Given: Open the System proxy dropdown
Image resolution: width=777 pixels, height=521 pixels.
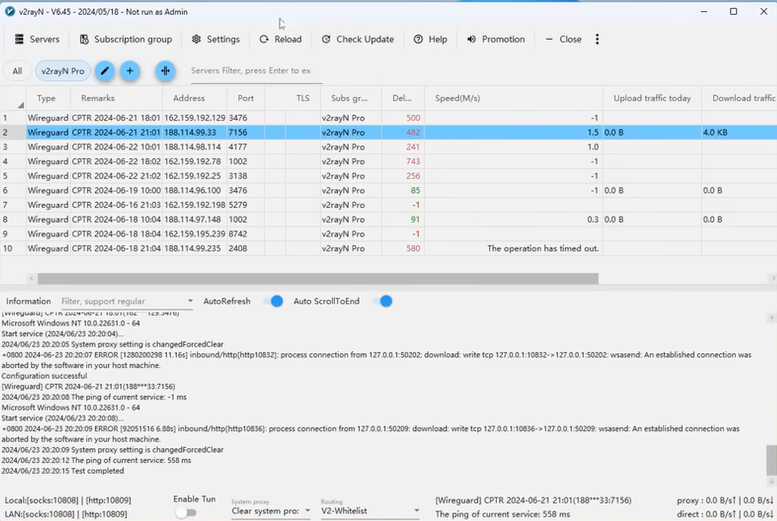Looking at the screenshot, I should coord(271,511).
